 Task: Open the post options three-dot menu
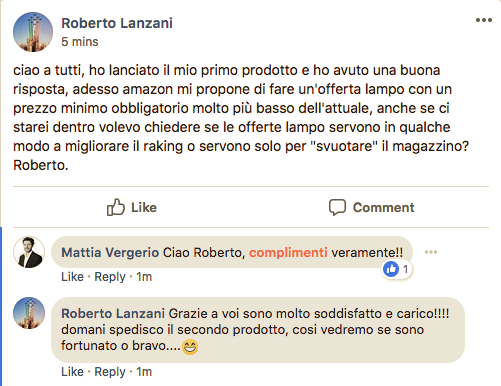[484, 20]
